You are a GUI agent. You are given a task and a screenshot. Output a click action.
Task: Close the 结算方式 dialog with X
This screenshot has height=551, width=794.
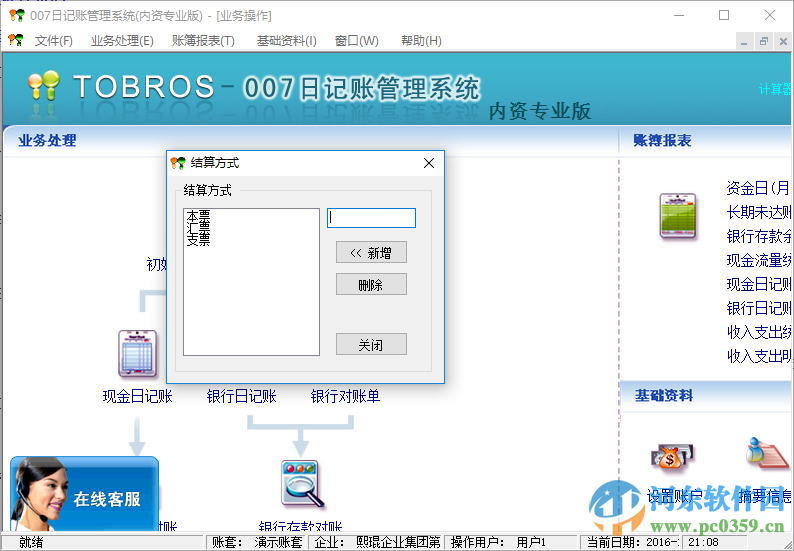coord(429,163)
